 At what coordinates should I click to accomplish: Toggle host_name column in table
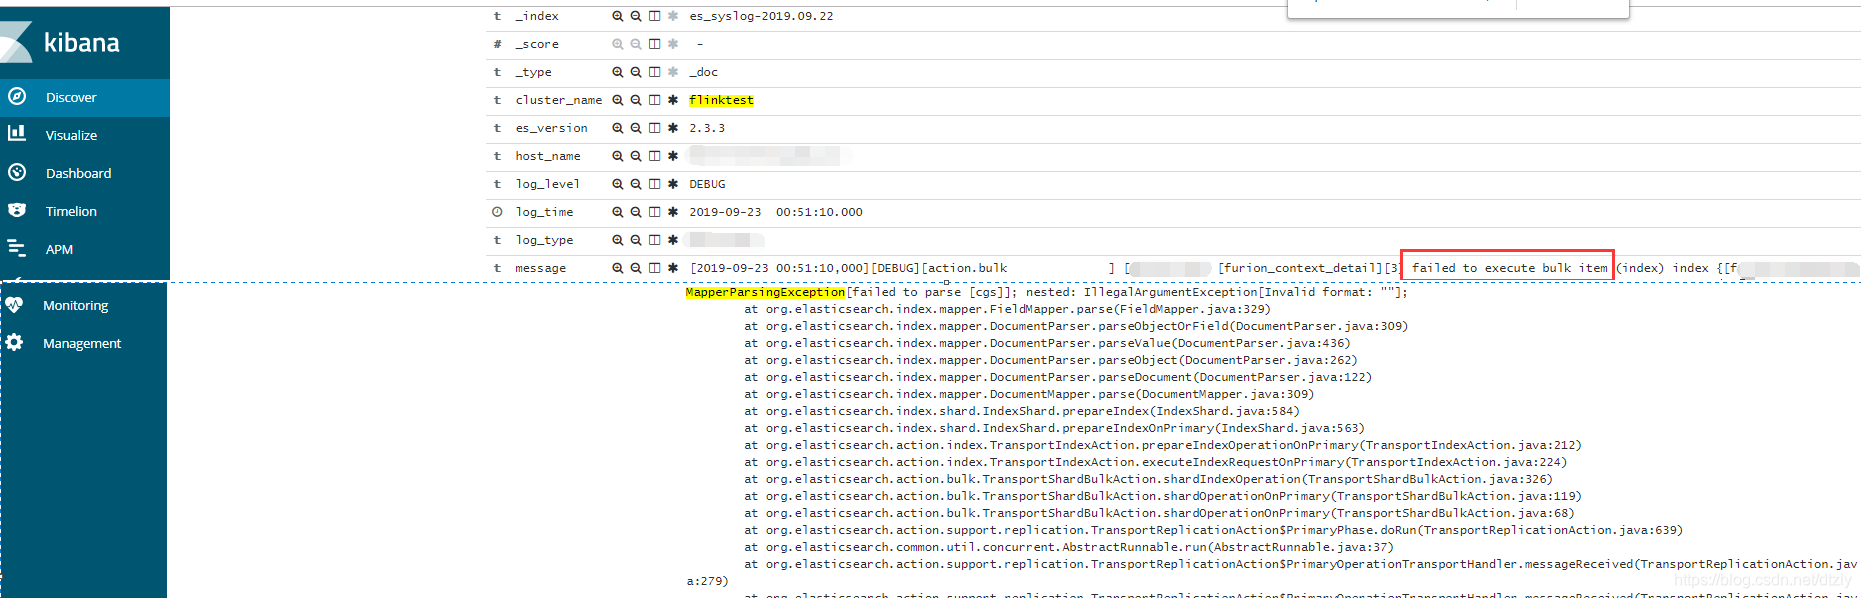pyautogui.click(x=654, y=156)
